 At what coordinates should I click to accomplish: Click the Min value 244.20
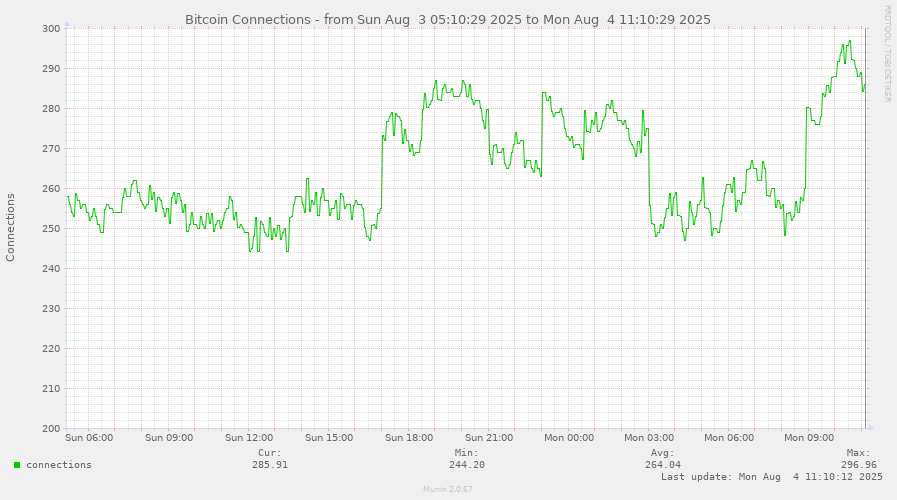tap(467, 465)
